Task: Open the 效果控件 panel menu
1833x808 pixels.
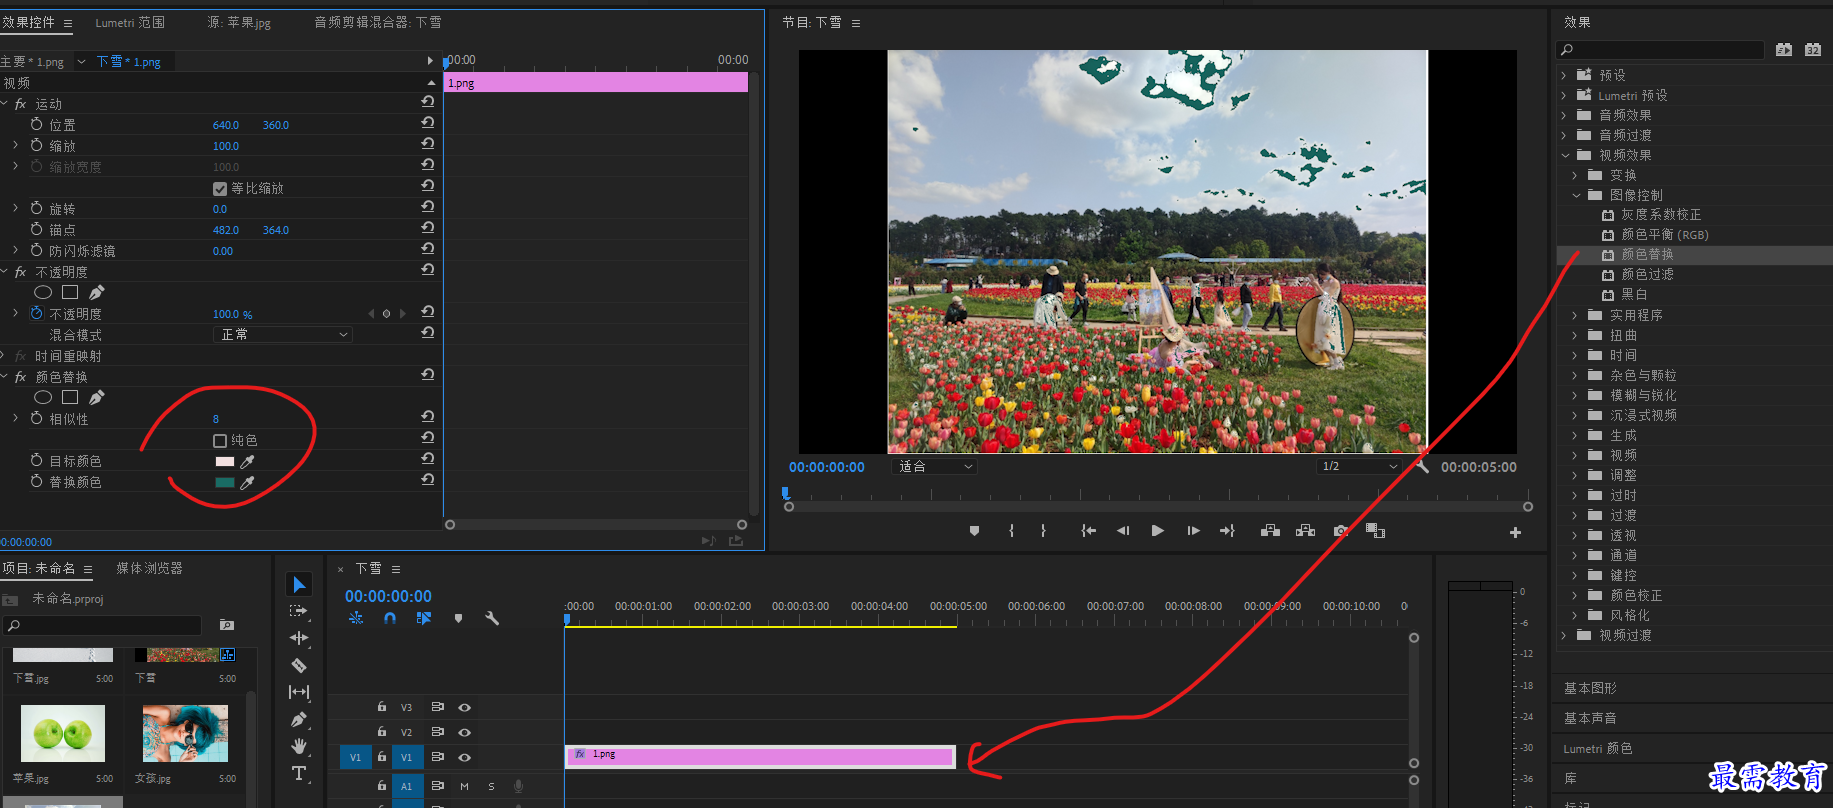Action: (68, 23)
